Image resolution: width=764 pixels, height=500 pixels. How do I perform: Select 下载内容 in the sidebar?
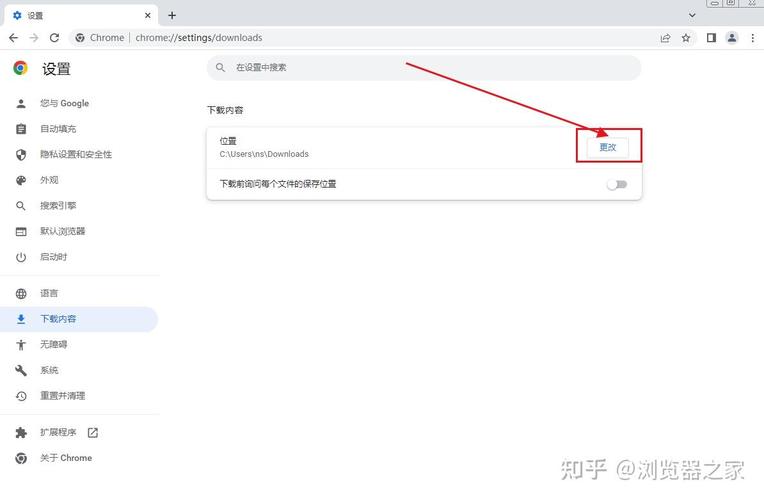coord(79,319)
